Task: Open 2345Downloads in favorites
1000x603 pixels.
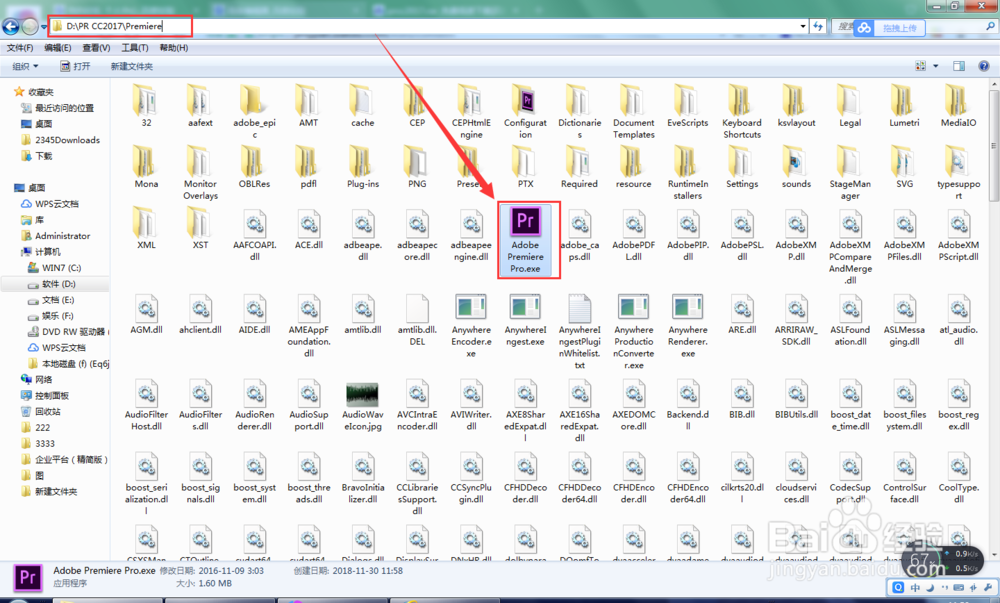Action: coord(61,140)
